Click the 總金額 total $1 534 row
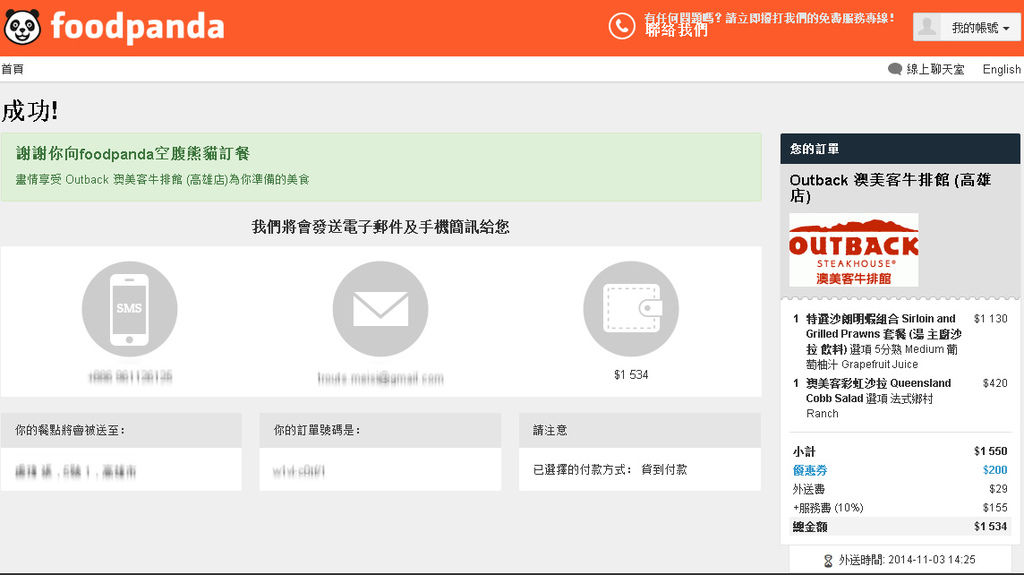 [x=900, y=527]
